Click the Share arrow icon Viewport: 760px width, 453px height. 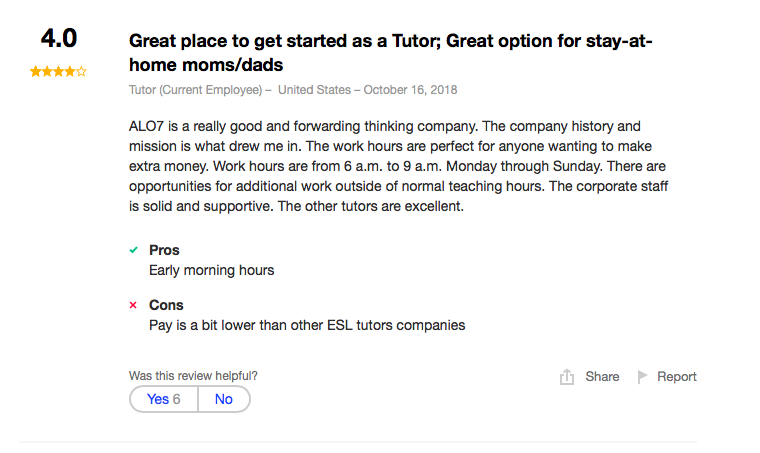567,377
